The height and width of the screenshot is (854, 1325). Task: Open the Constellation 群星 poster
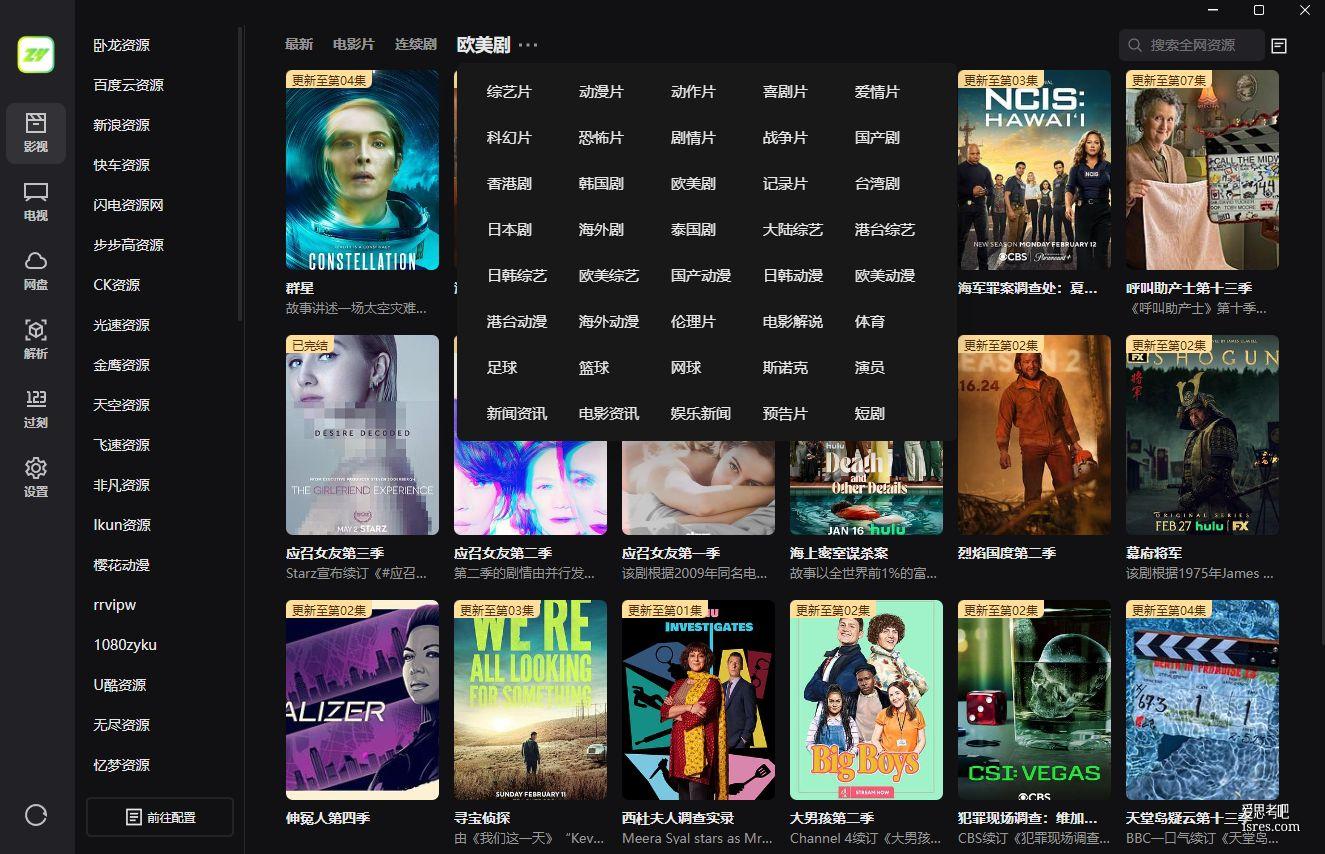click(x=362, y=170)
